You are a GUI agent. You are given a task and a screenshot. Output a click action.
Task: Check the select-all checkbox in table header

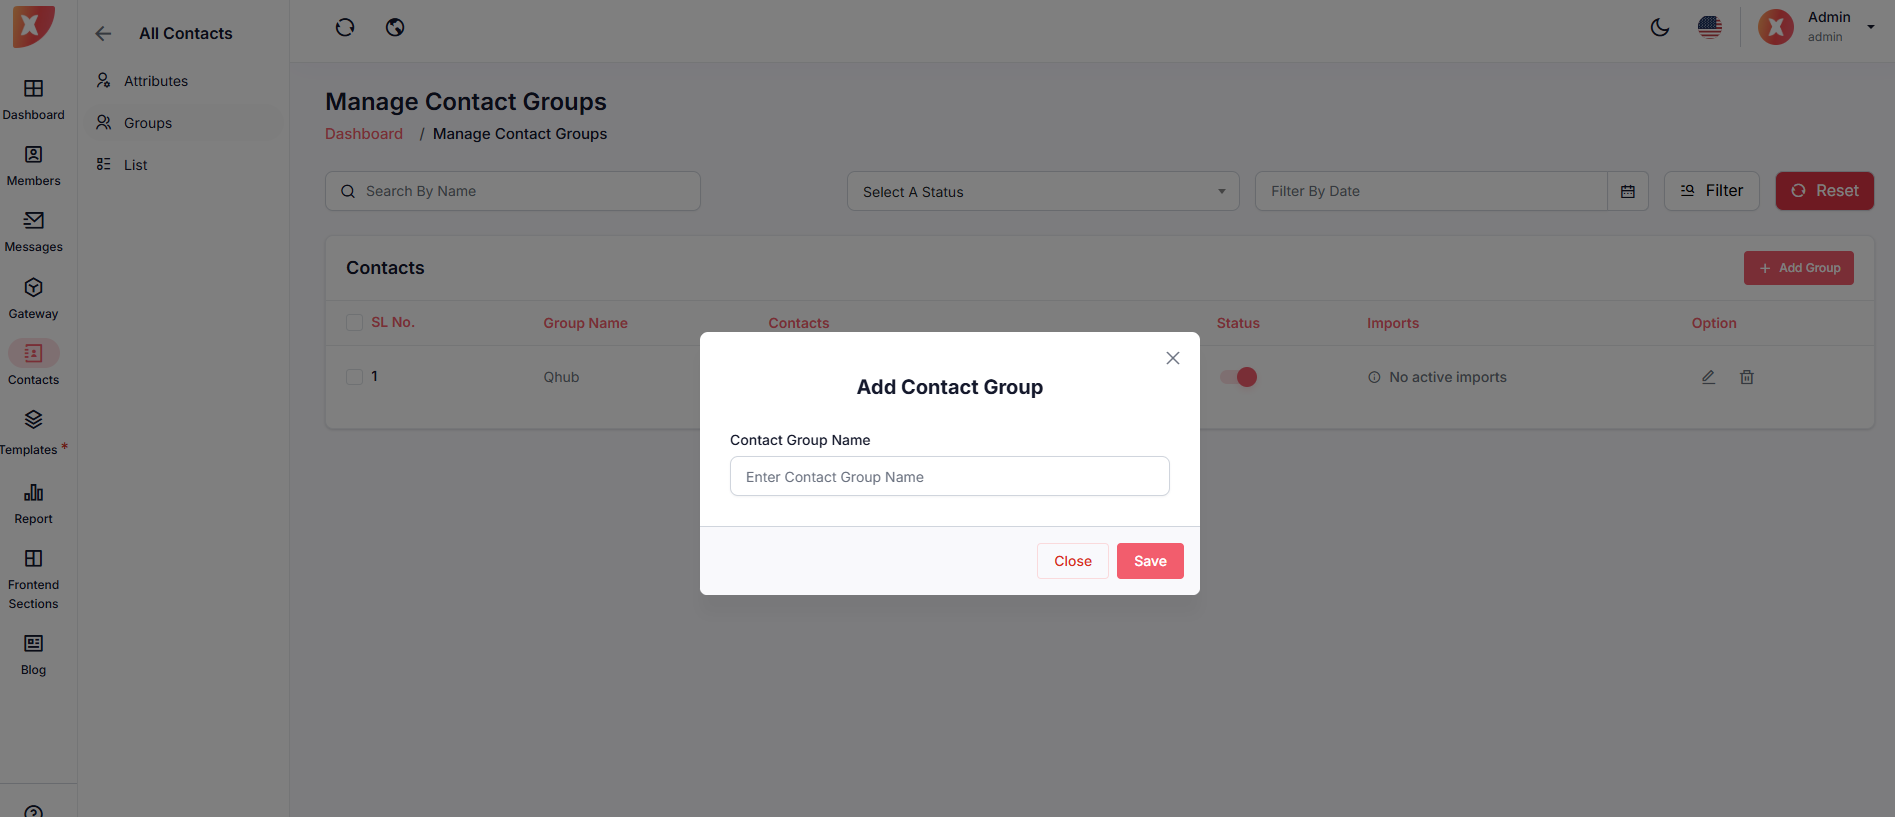tap(354, 322)
